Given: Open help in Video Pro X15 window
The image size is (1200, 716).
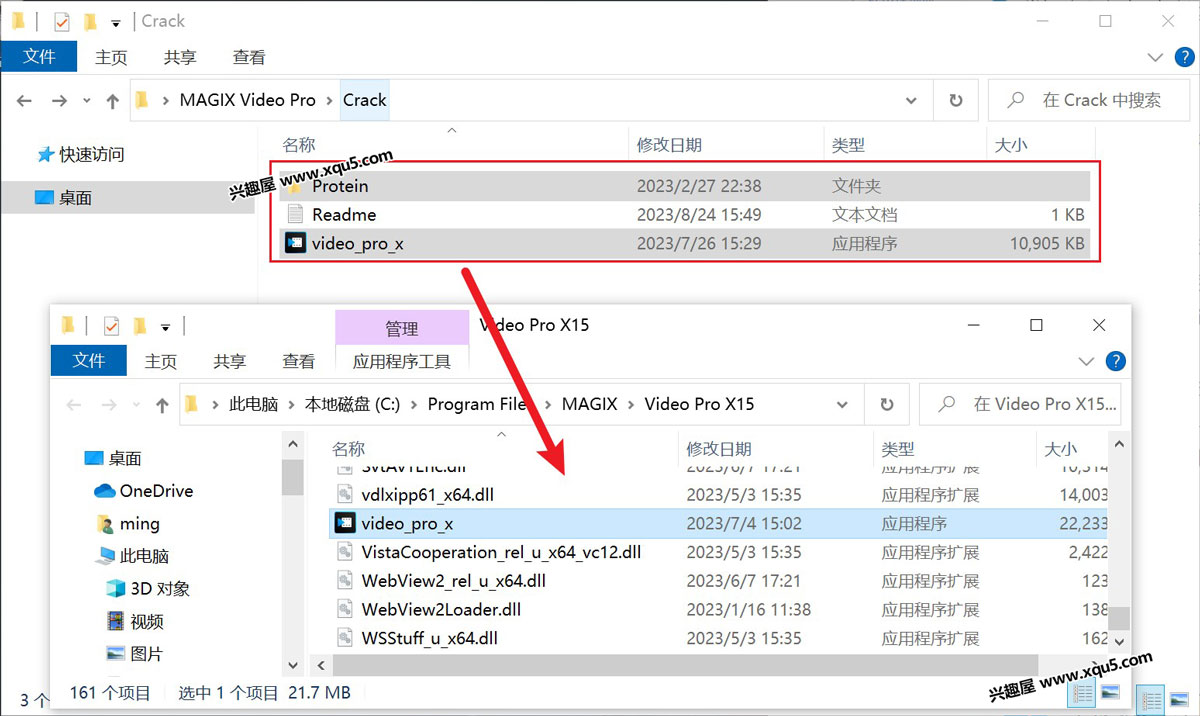Looking at the screenshot, I should point(1115,361).
